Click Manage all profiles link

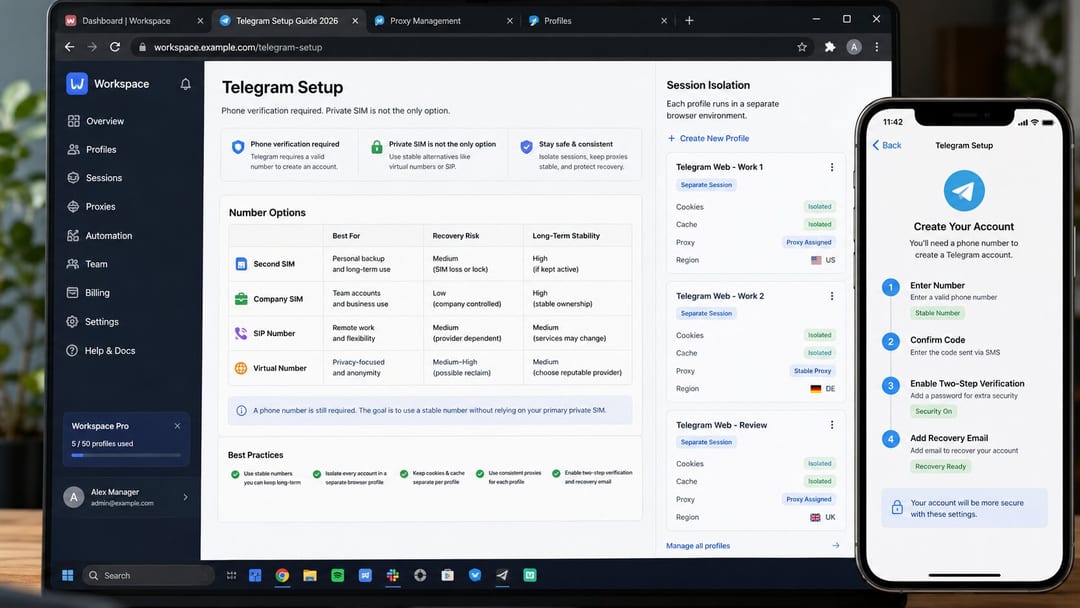(x=698, y=545)
